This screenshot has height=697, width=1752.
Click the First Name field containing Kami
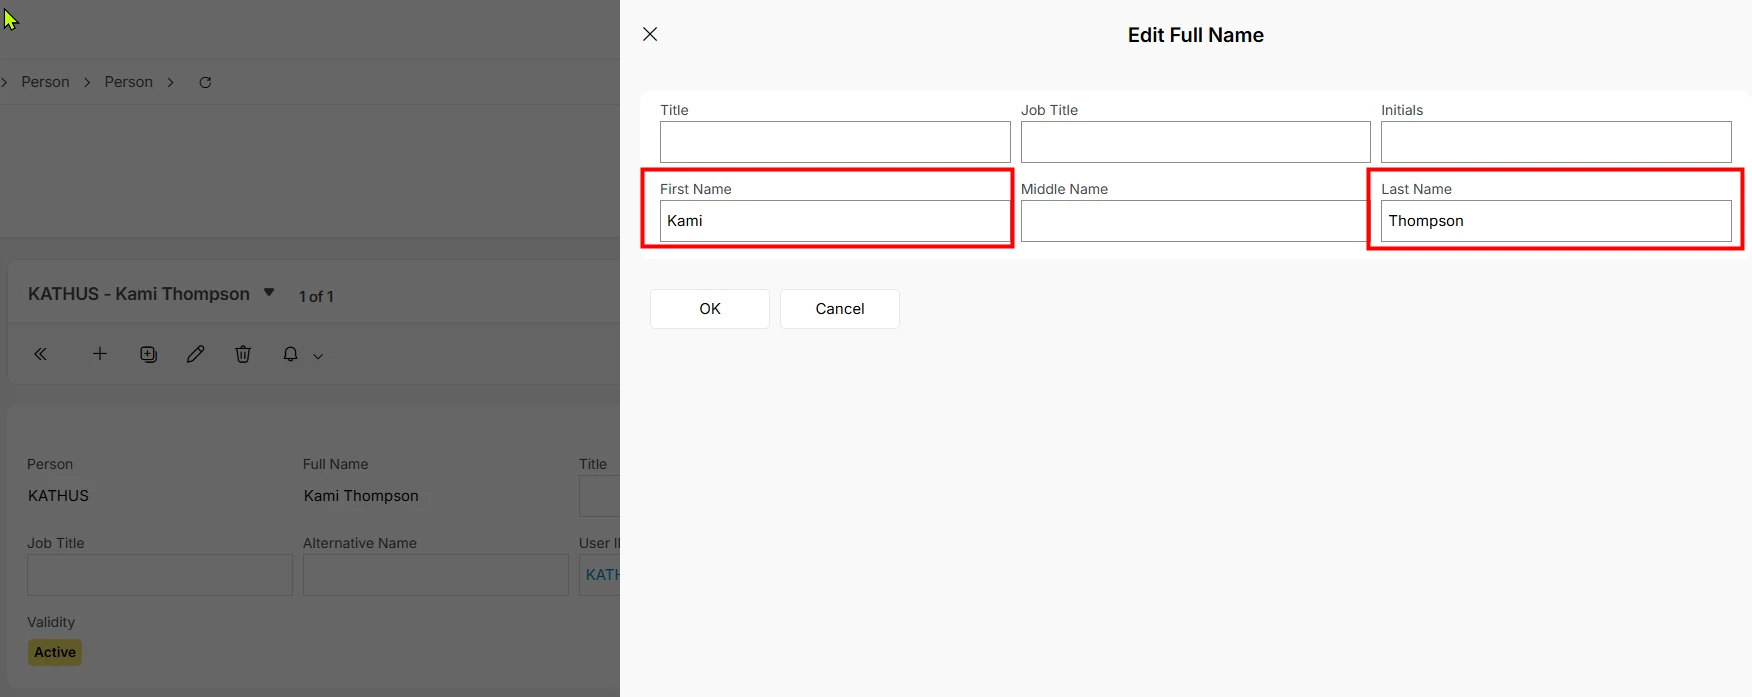point(834,221)
